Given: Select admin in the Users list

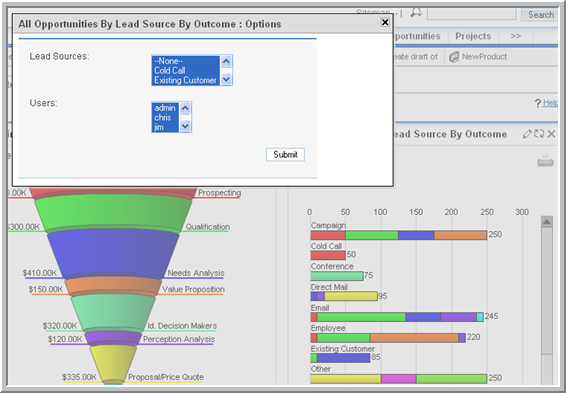Looking at the screenshot, I should pyautogui.click(x=165, y=108).
